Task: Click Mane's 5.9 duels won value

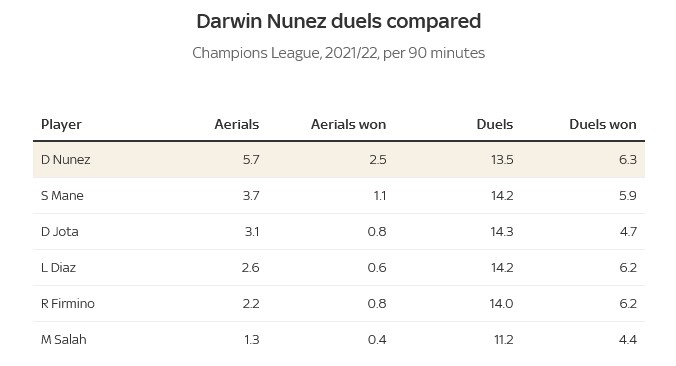Action: point(628,196)
